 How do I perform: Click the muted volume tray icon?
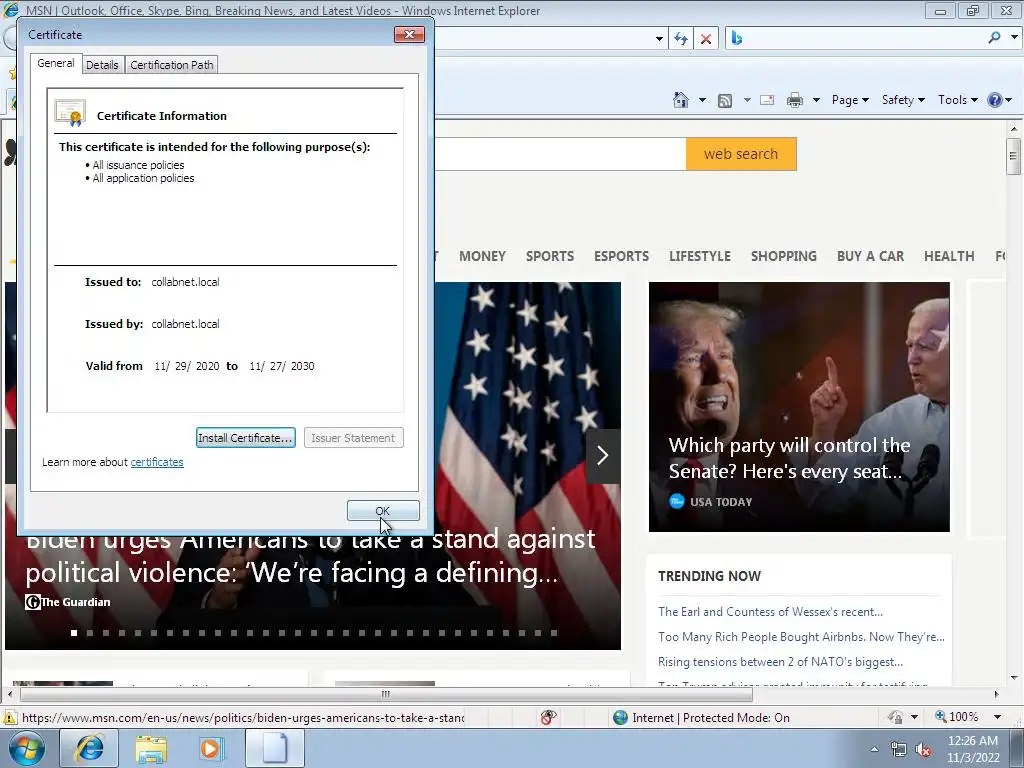pos(923,750)
